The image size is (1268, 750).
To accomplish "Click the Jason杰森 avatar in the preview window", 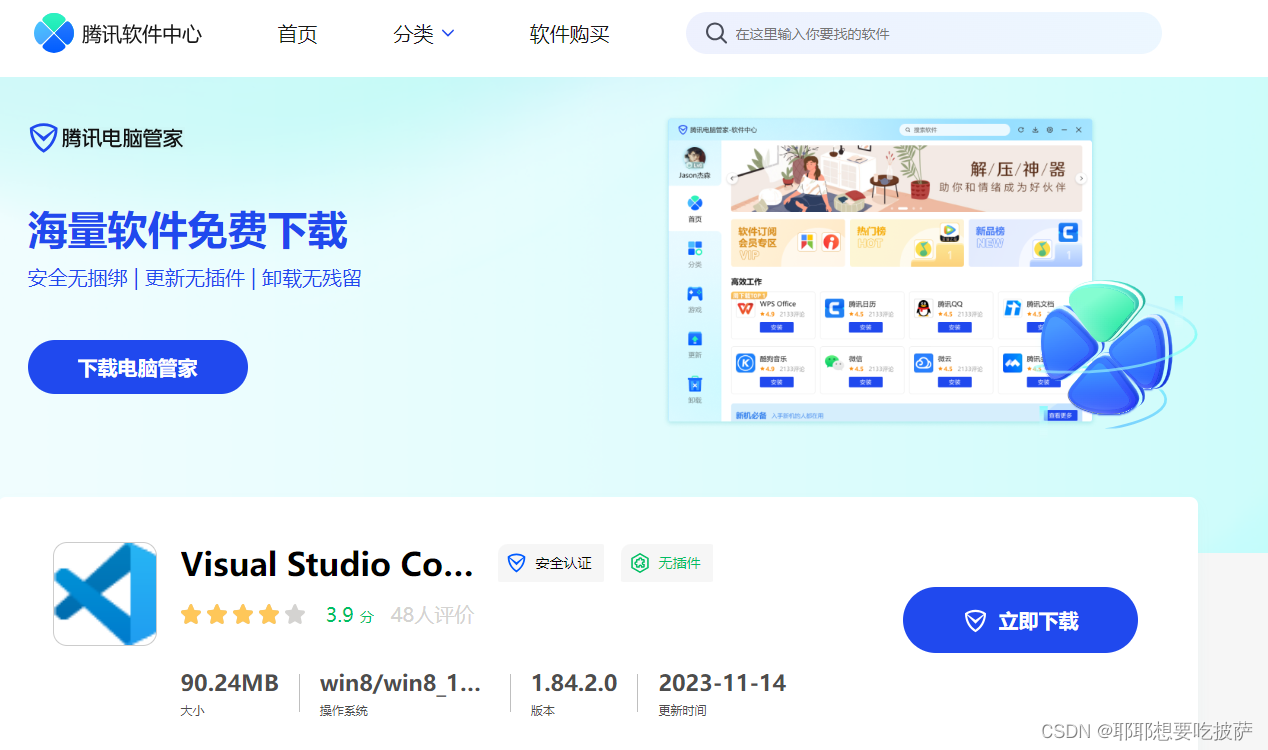I will tap(694, 157).
